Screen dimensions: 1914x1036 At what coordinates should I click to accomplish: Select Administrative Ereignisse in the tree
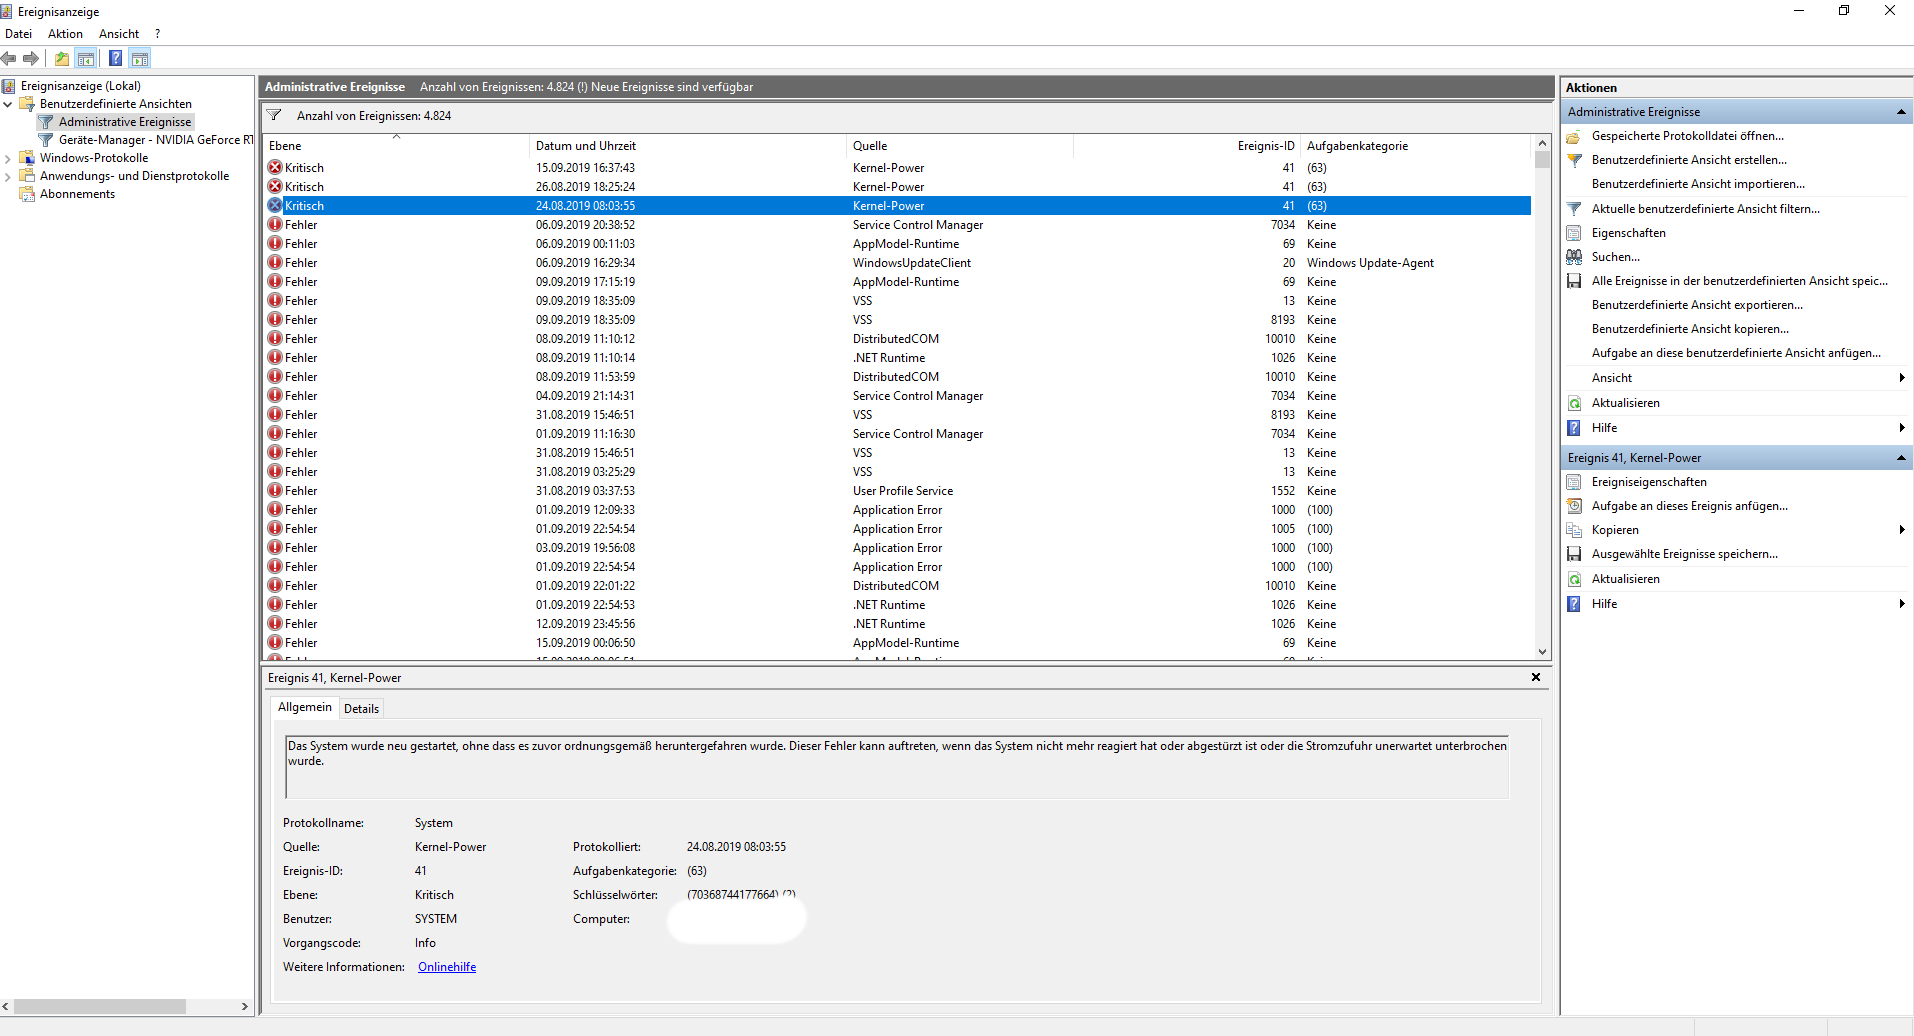pyautogui.click(x=125, y=122)
